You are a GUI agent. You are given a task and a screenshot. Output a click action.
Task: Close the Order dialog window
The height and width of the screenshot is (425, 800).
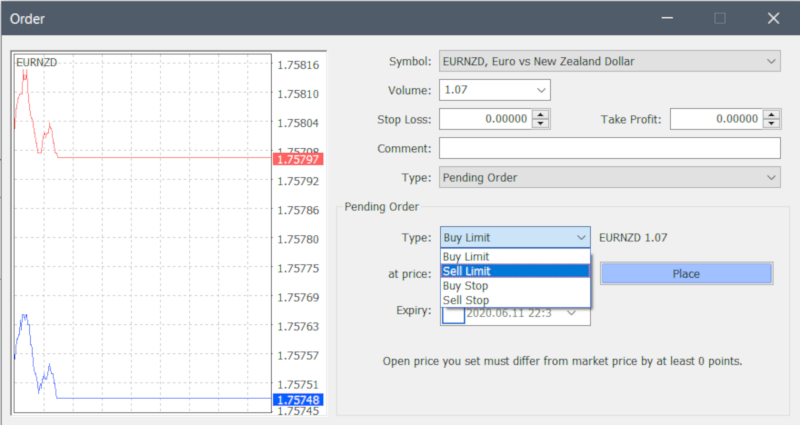click(772, 18)
